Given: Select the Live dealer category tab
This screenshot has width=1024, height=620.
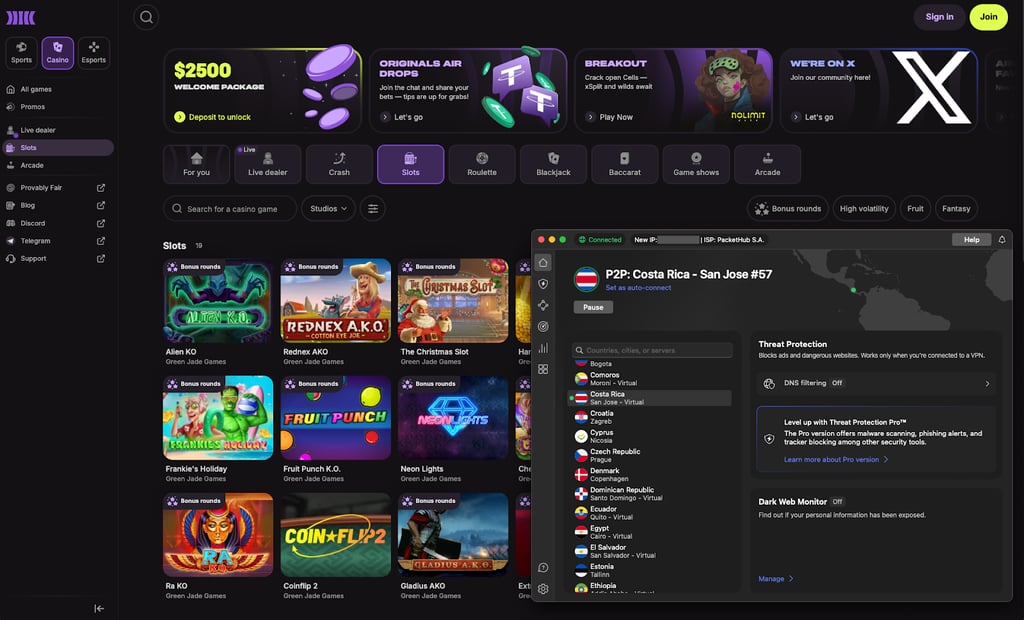Looking at the screenshot, I should point(268,164).
